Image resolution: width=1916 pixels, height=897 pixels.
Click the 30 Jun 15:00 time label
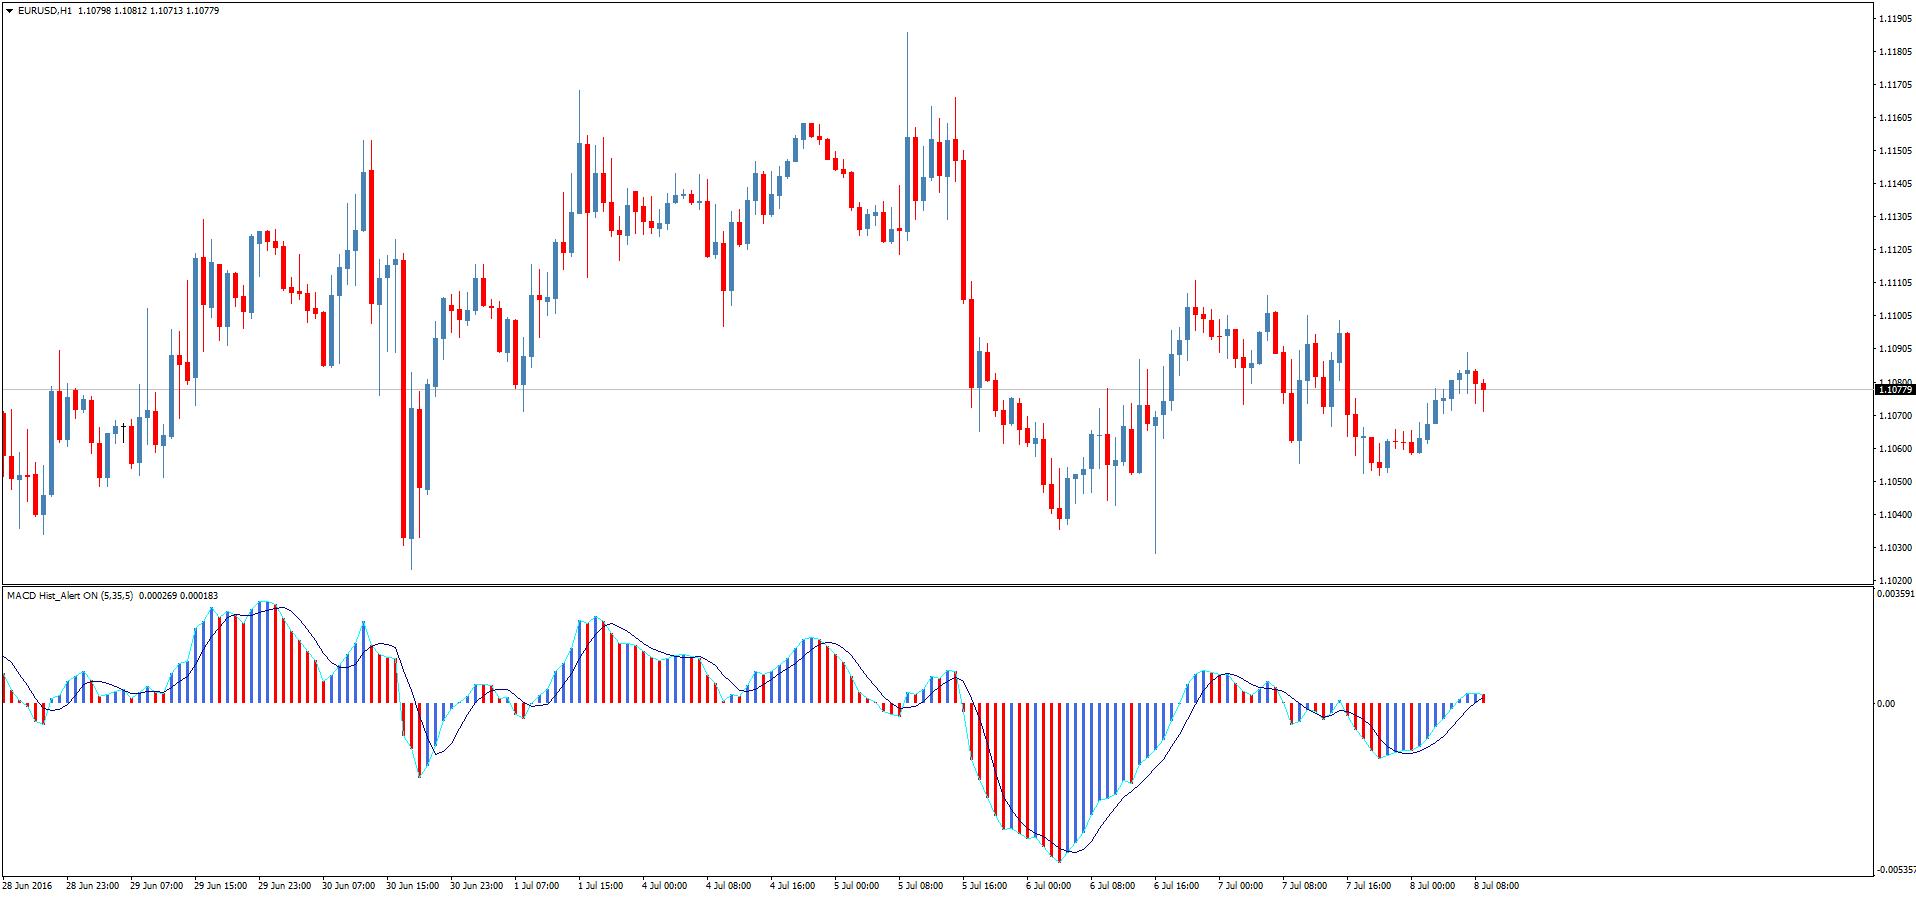click(412, 886)
